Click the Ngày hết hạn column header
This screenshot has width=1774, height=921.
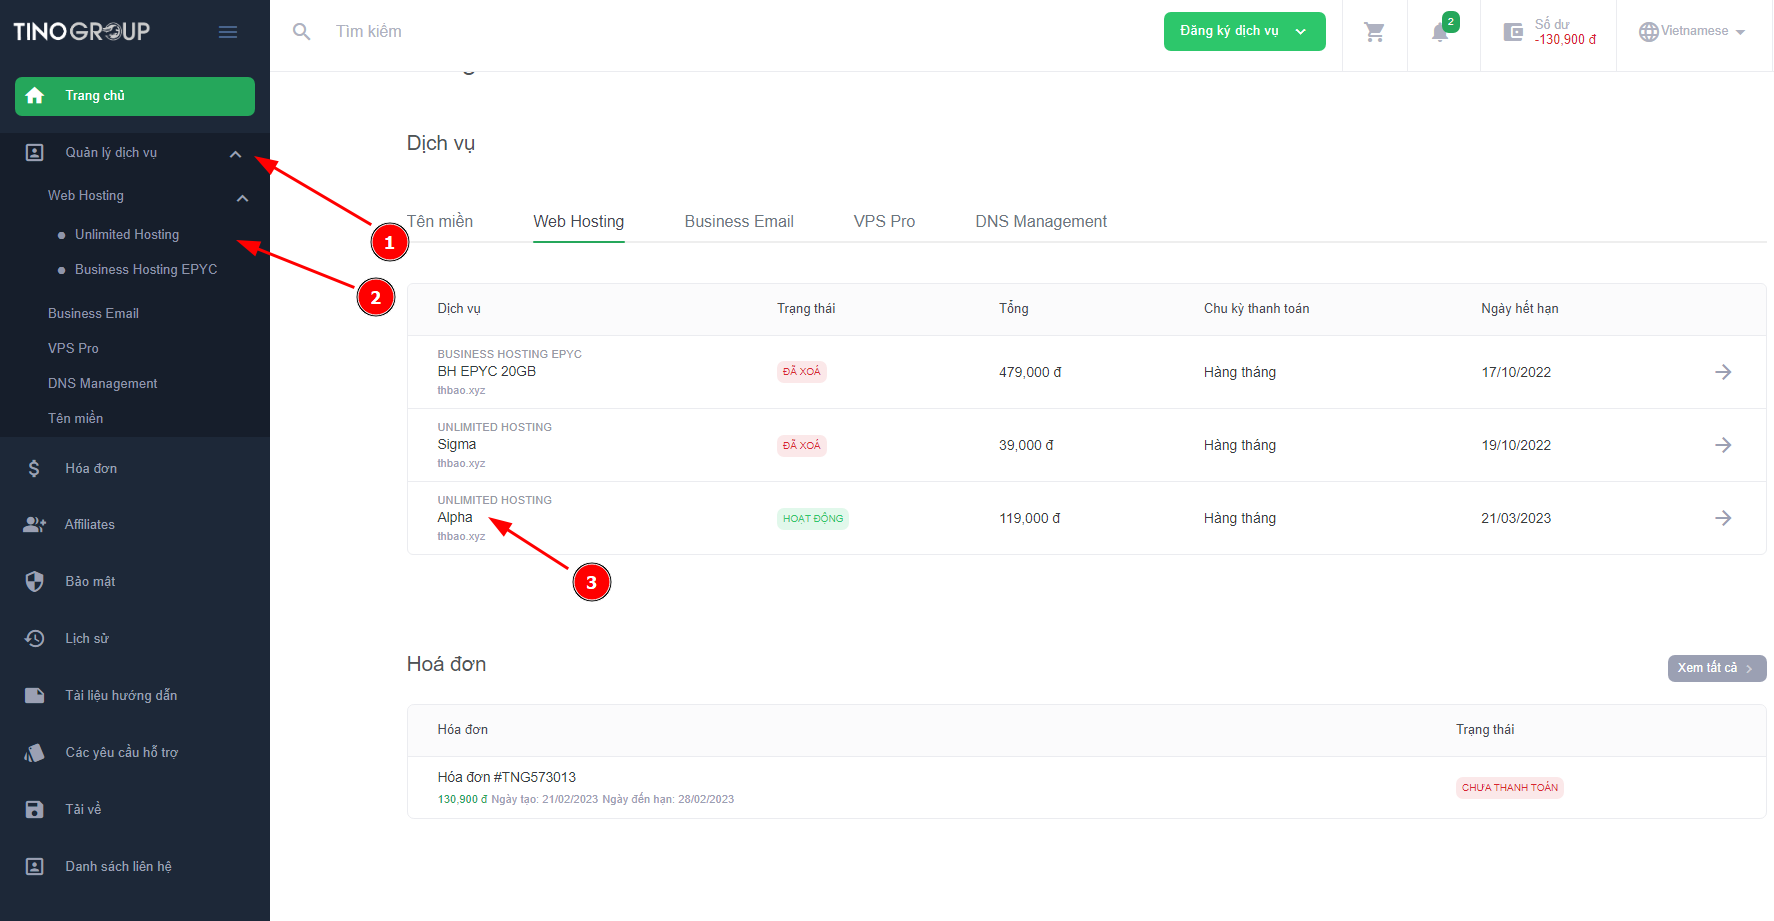tap(1520, 308)
